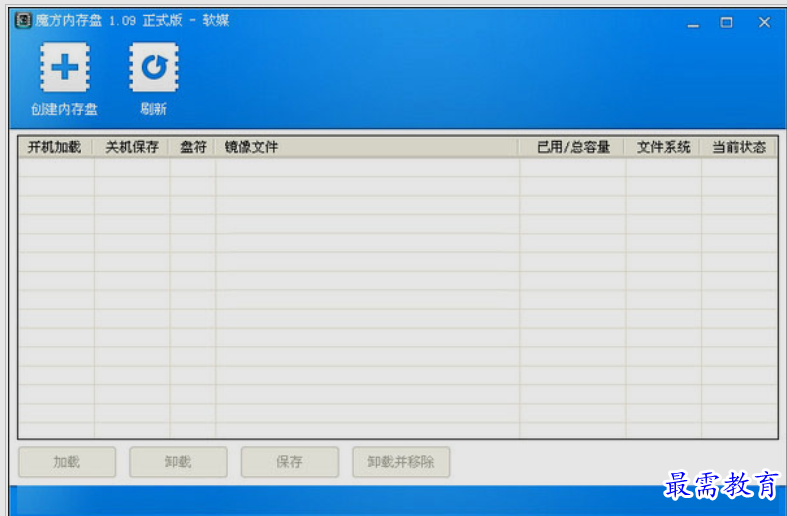Click the 卸载 button
This screenshot has height=516, width=787.
click(x=178, y=462)
